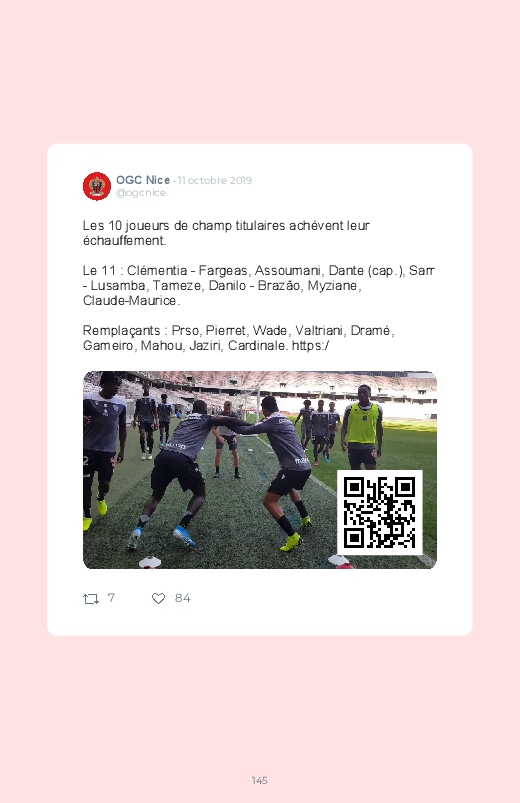
Task: Click the OGC Nice profile avatar
Action: 97,186
